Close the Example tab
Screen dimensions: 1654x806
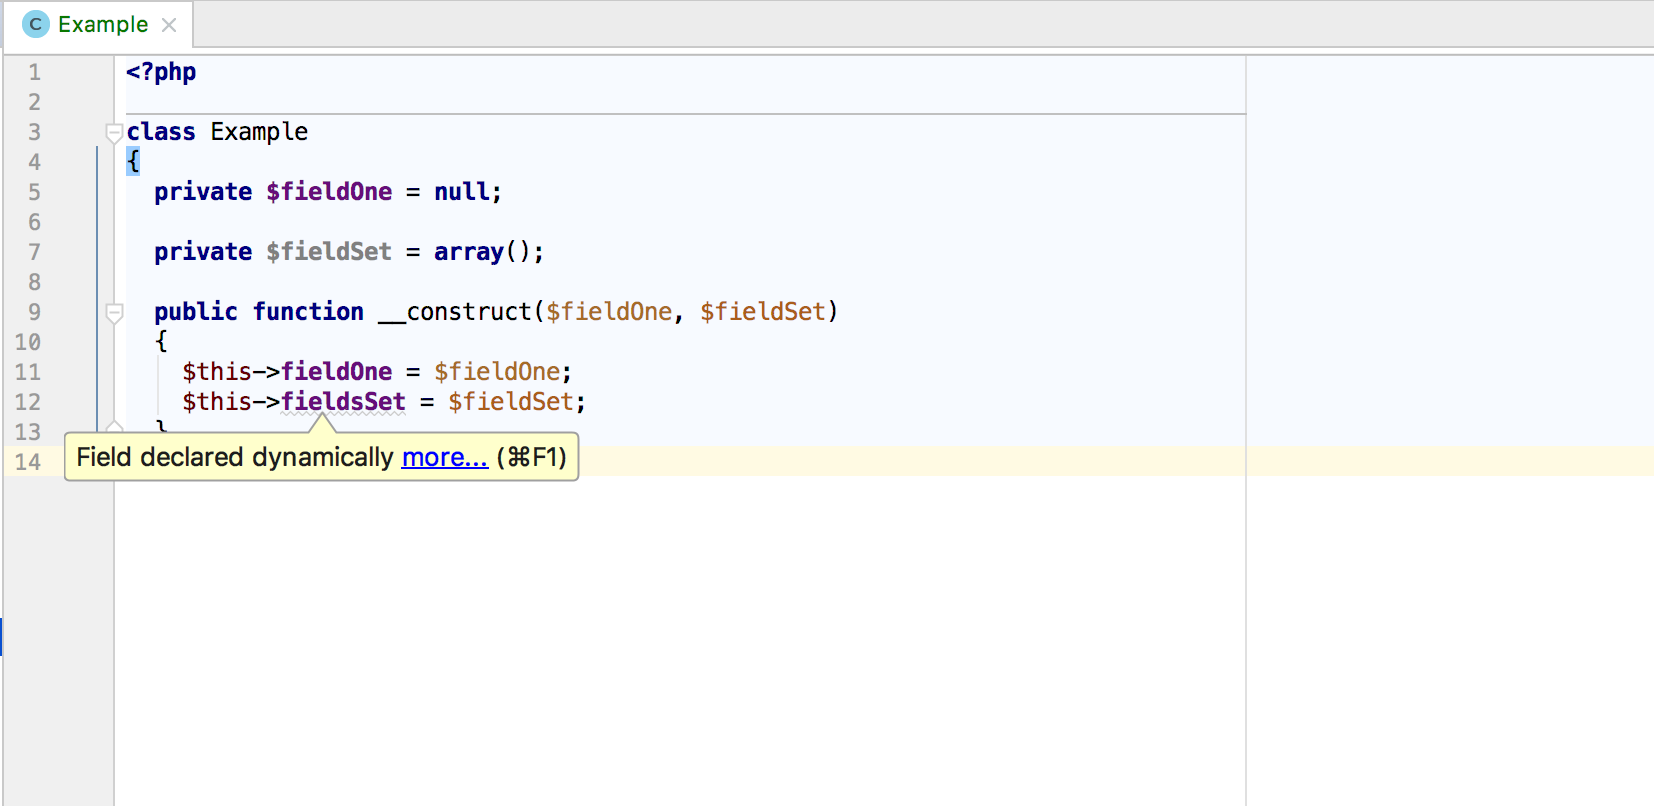[x=169, y=25]
